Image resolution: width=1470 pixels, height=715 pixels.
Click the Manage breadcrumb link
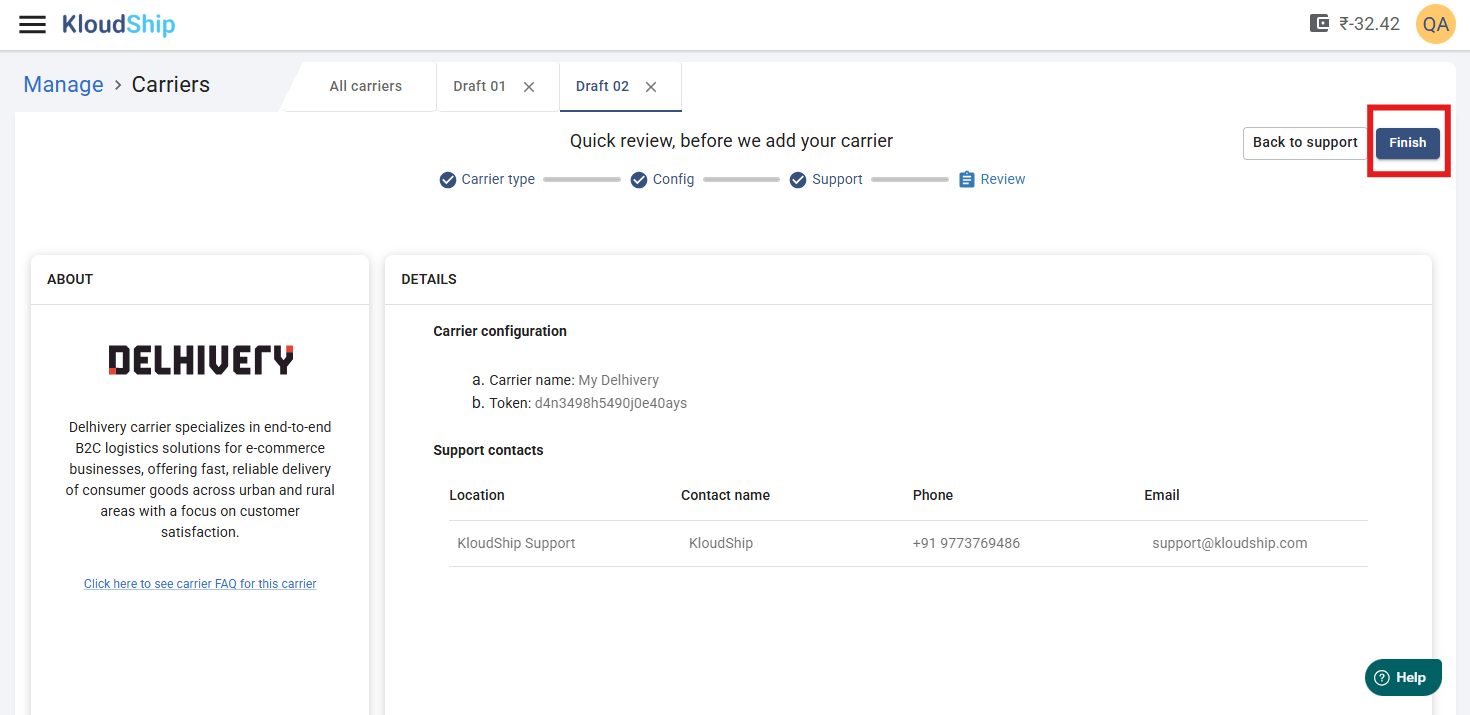(63, 84)
